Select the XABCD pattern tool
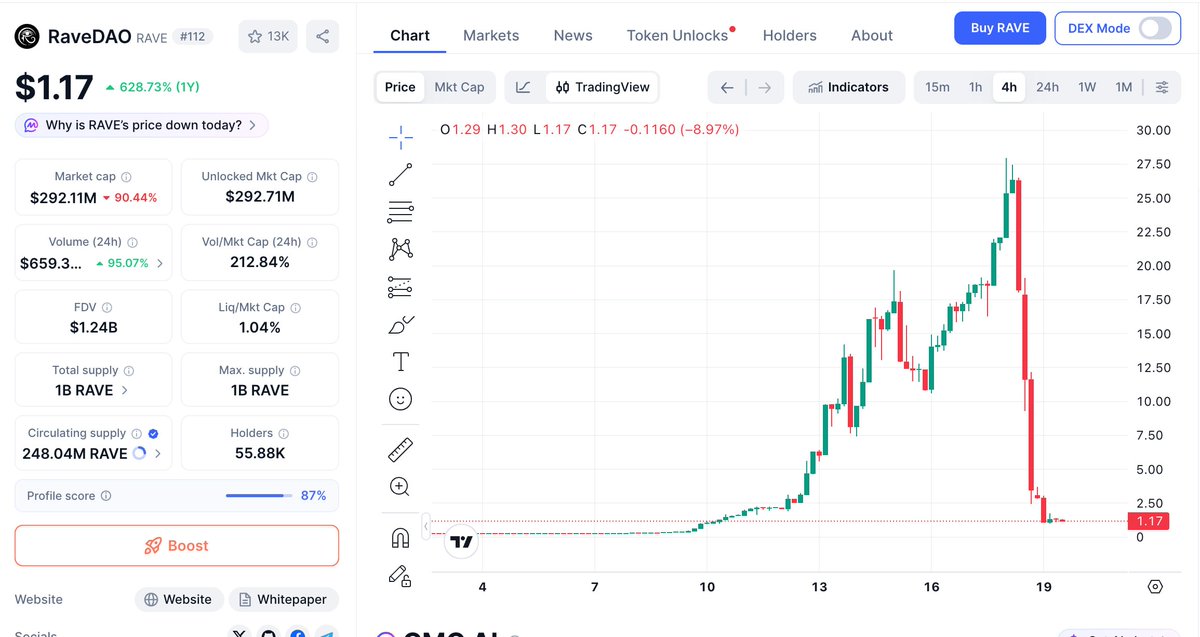Image resolution: width=1200 pixels, height=637 pixels. tap(401, 249)
